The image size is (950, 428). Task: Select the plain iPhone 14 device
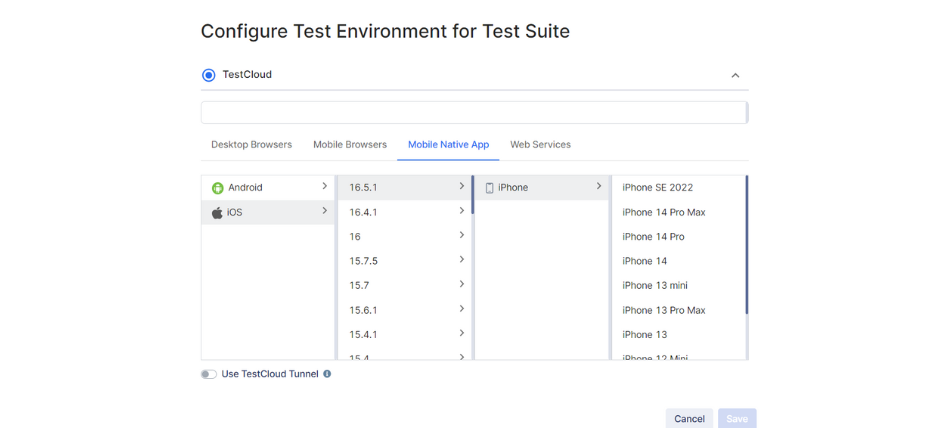point(678,261)
